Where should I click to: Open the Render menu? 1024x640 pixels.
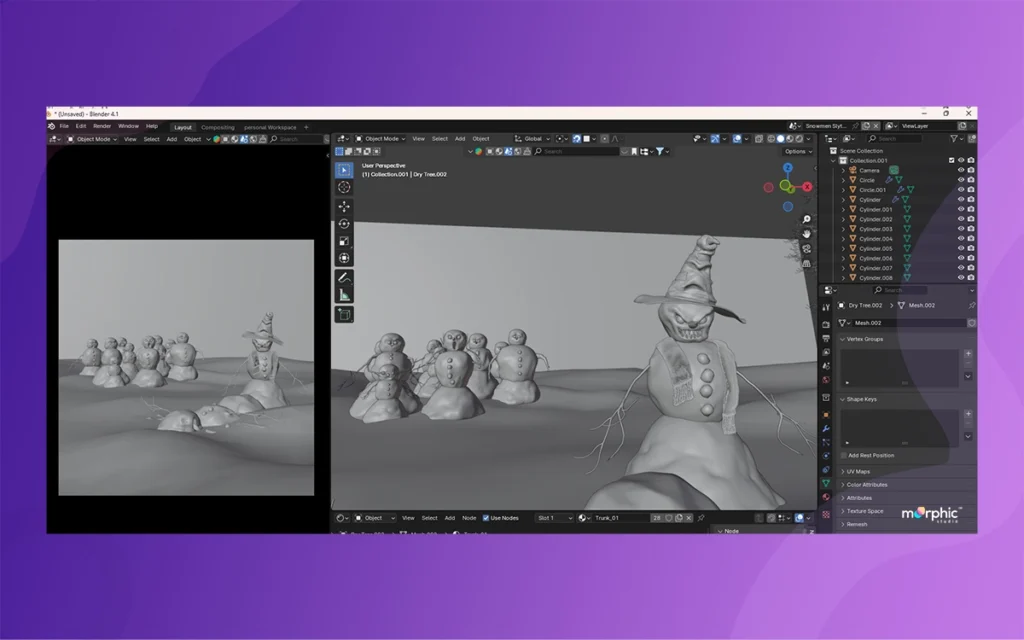click(x=102, y=126)
